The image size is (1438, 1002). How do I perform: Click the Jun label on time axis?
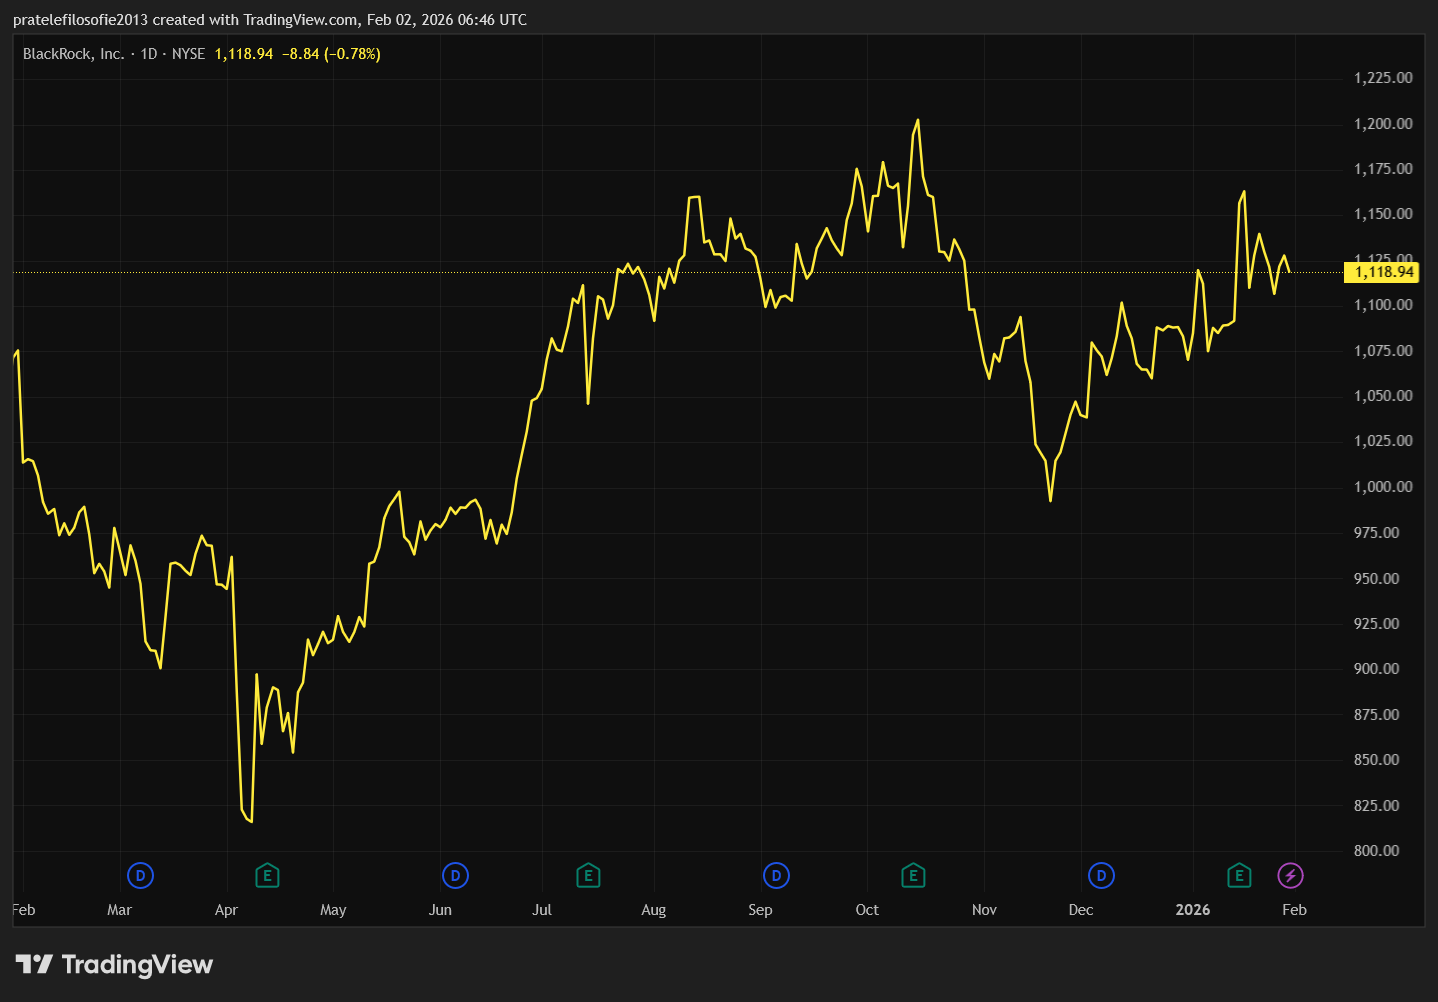(x=440, y=910)
